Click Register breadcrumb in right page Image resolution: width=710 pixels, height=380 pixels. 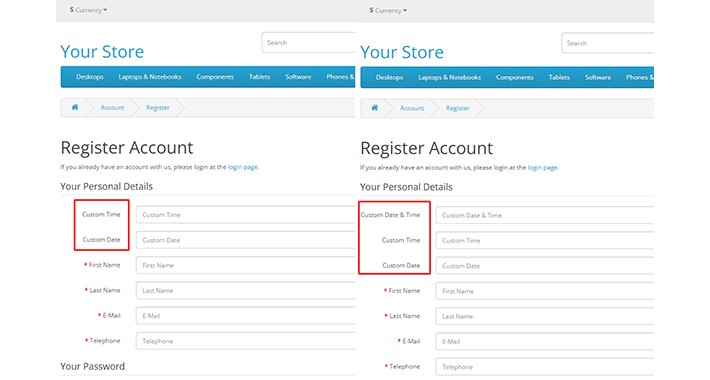(458, 108)
